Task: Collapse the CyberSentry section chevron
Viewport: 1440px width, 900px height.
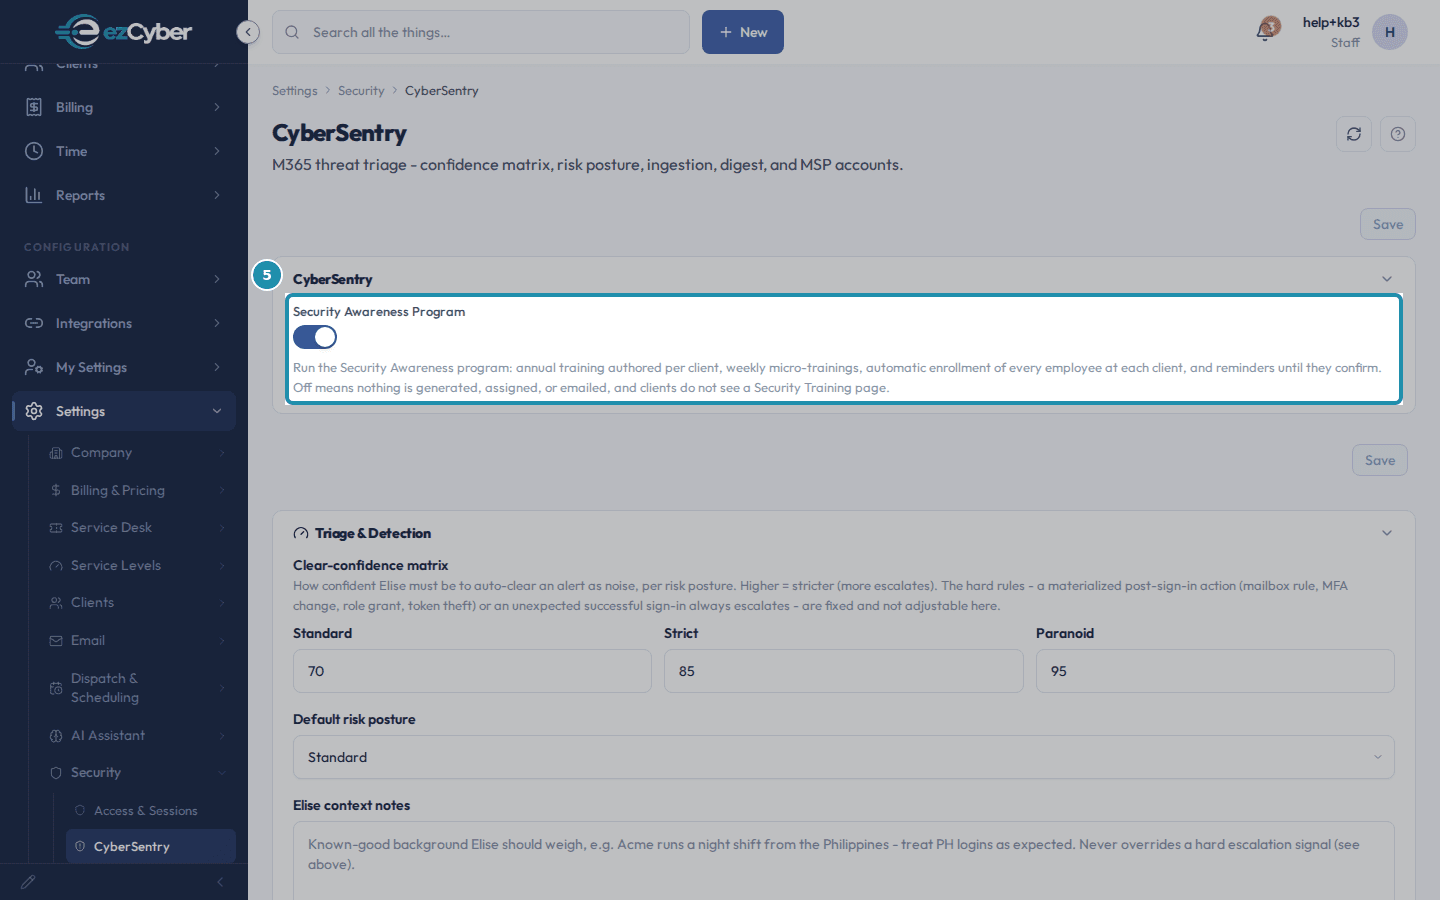Action: pos(1387,279)
